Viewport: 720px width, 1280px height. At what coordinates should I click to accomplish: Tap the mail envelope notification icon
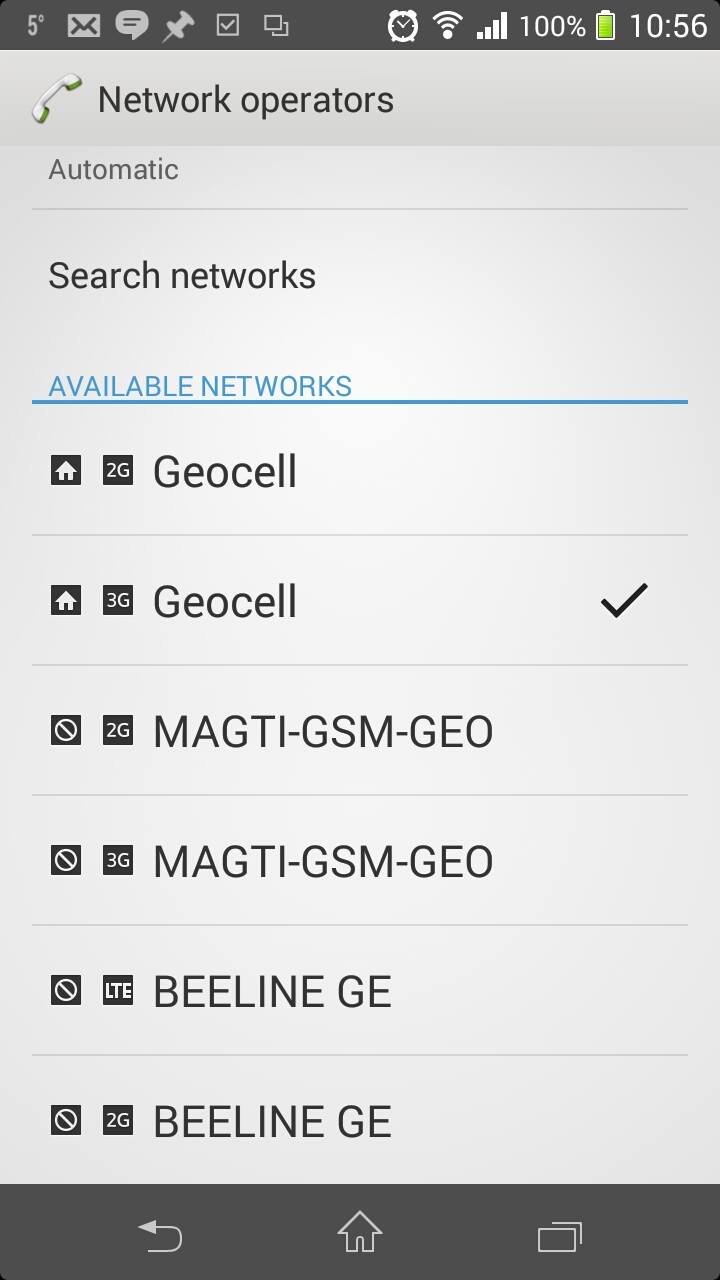tap(83, 25)
